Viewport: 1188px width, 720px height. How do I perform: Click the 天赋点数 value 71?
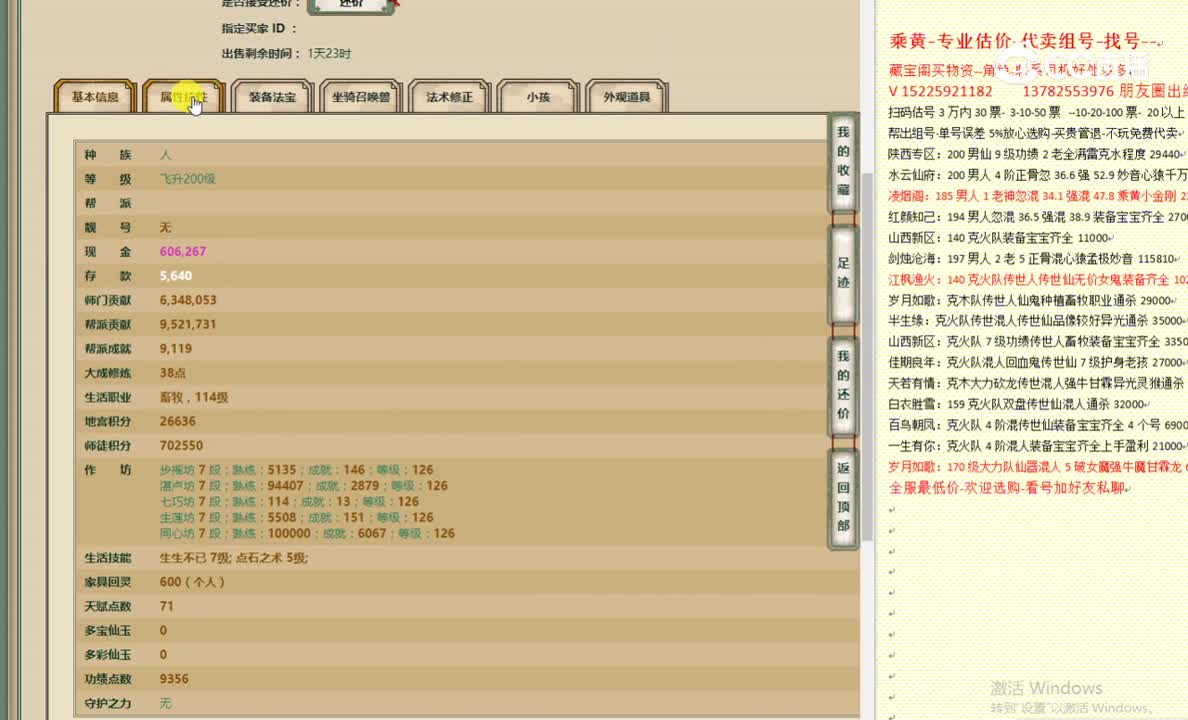(167, 606)
